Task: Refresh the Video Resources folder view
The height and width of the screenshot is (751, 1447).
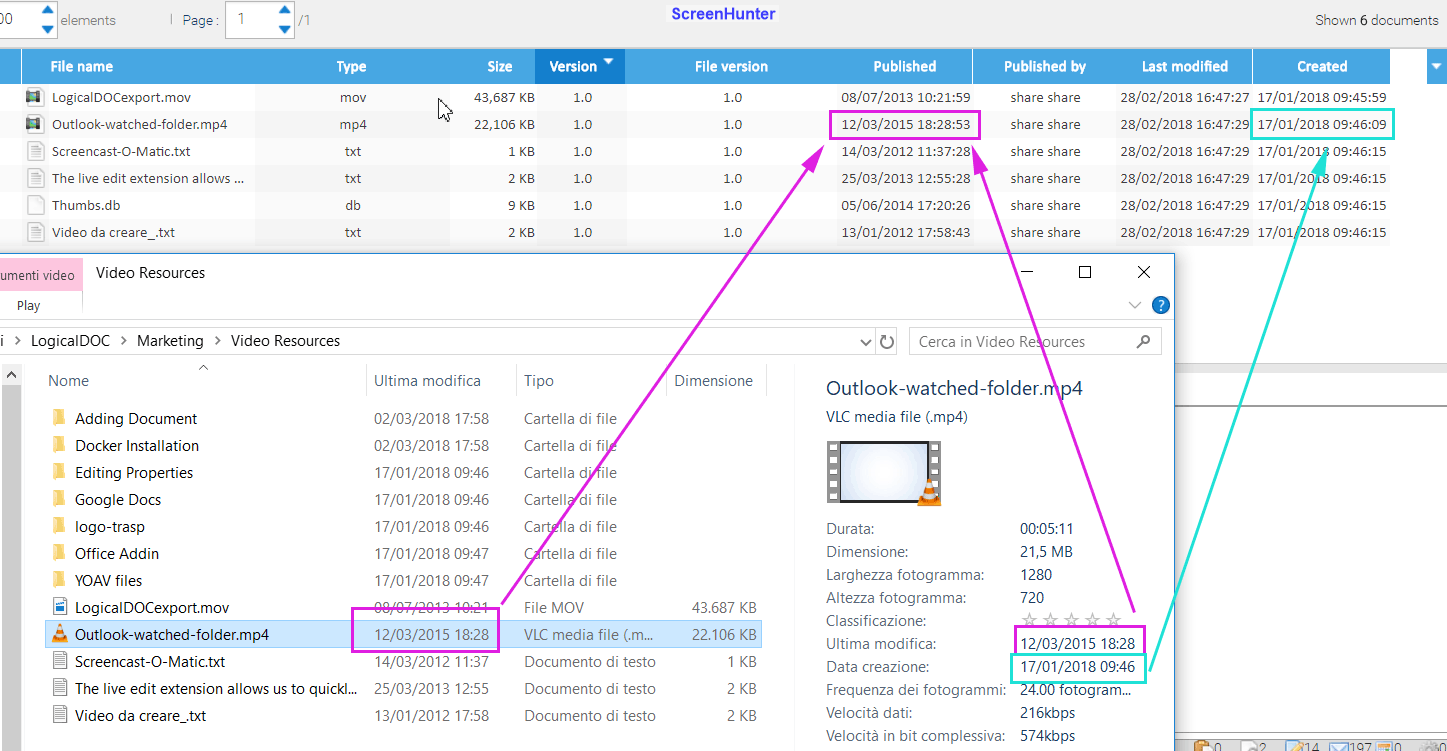Action: point(886,341)
